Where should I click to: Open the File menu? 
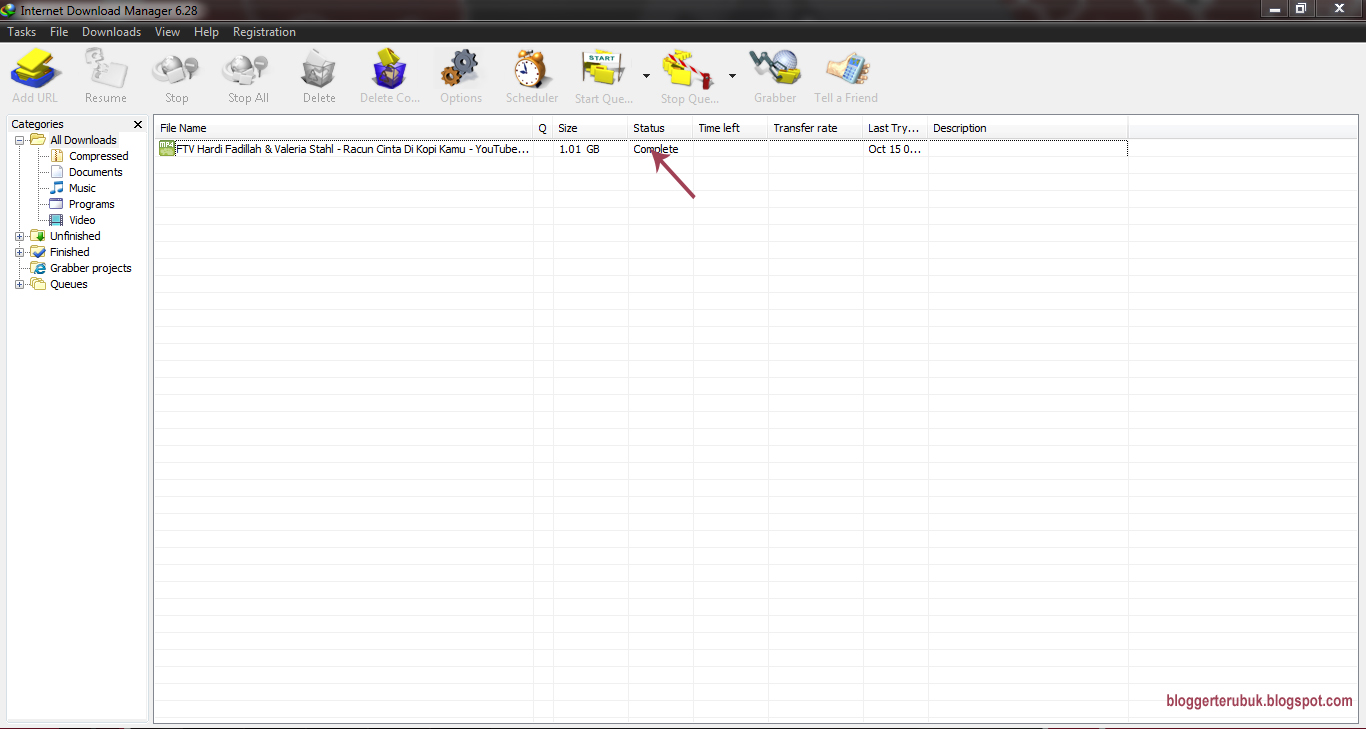click(x=59, y=32)
